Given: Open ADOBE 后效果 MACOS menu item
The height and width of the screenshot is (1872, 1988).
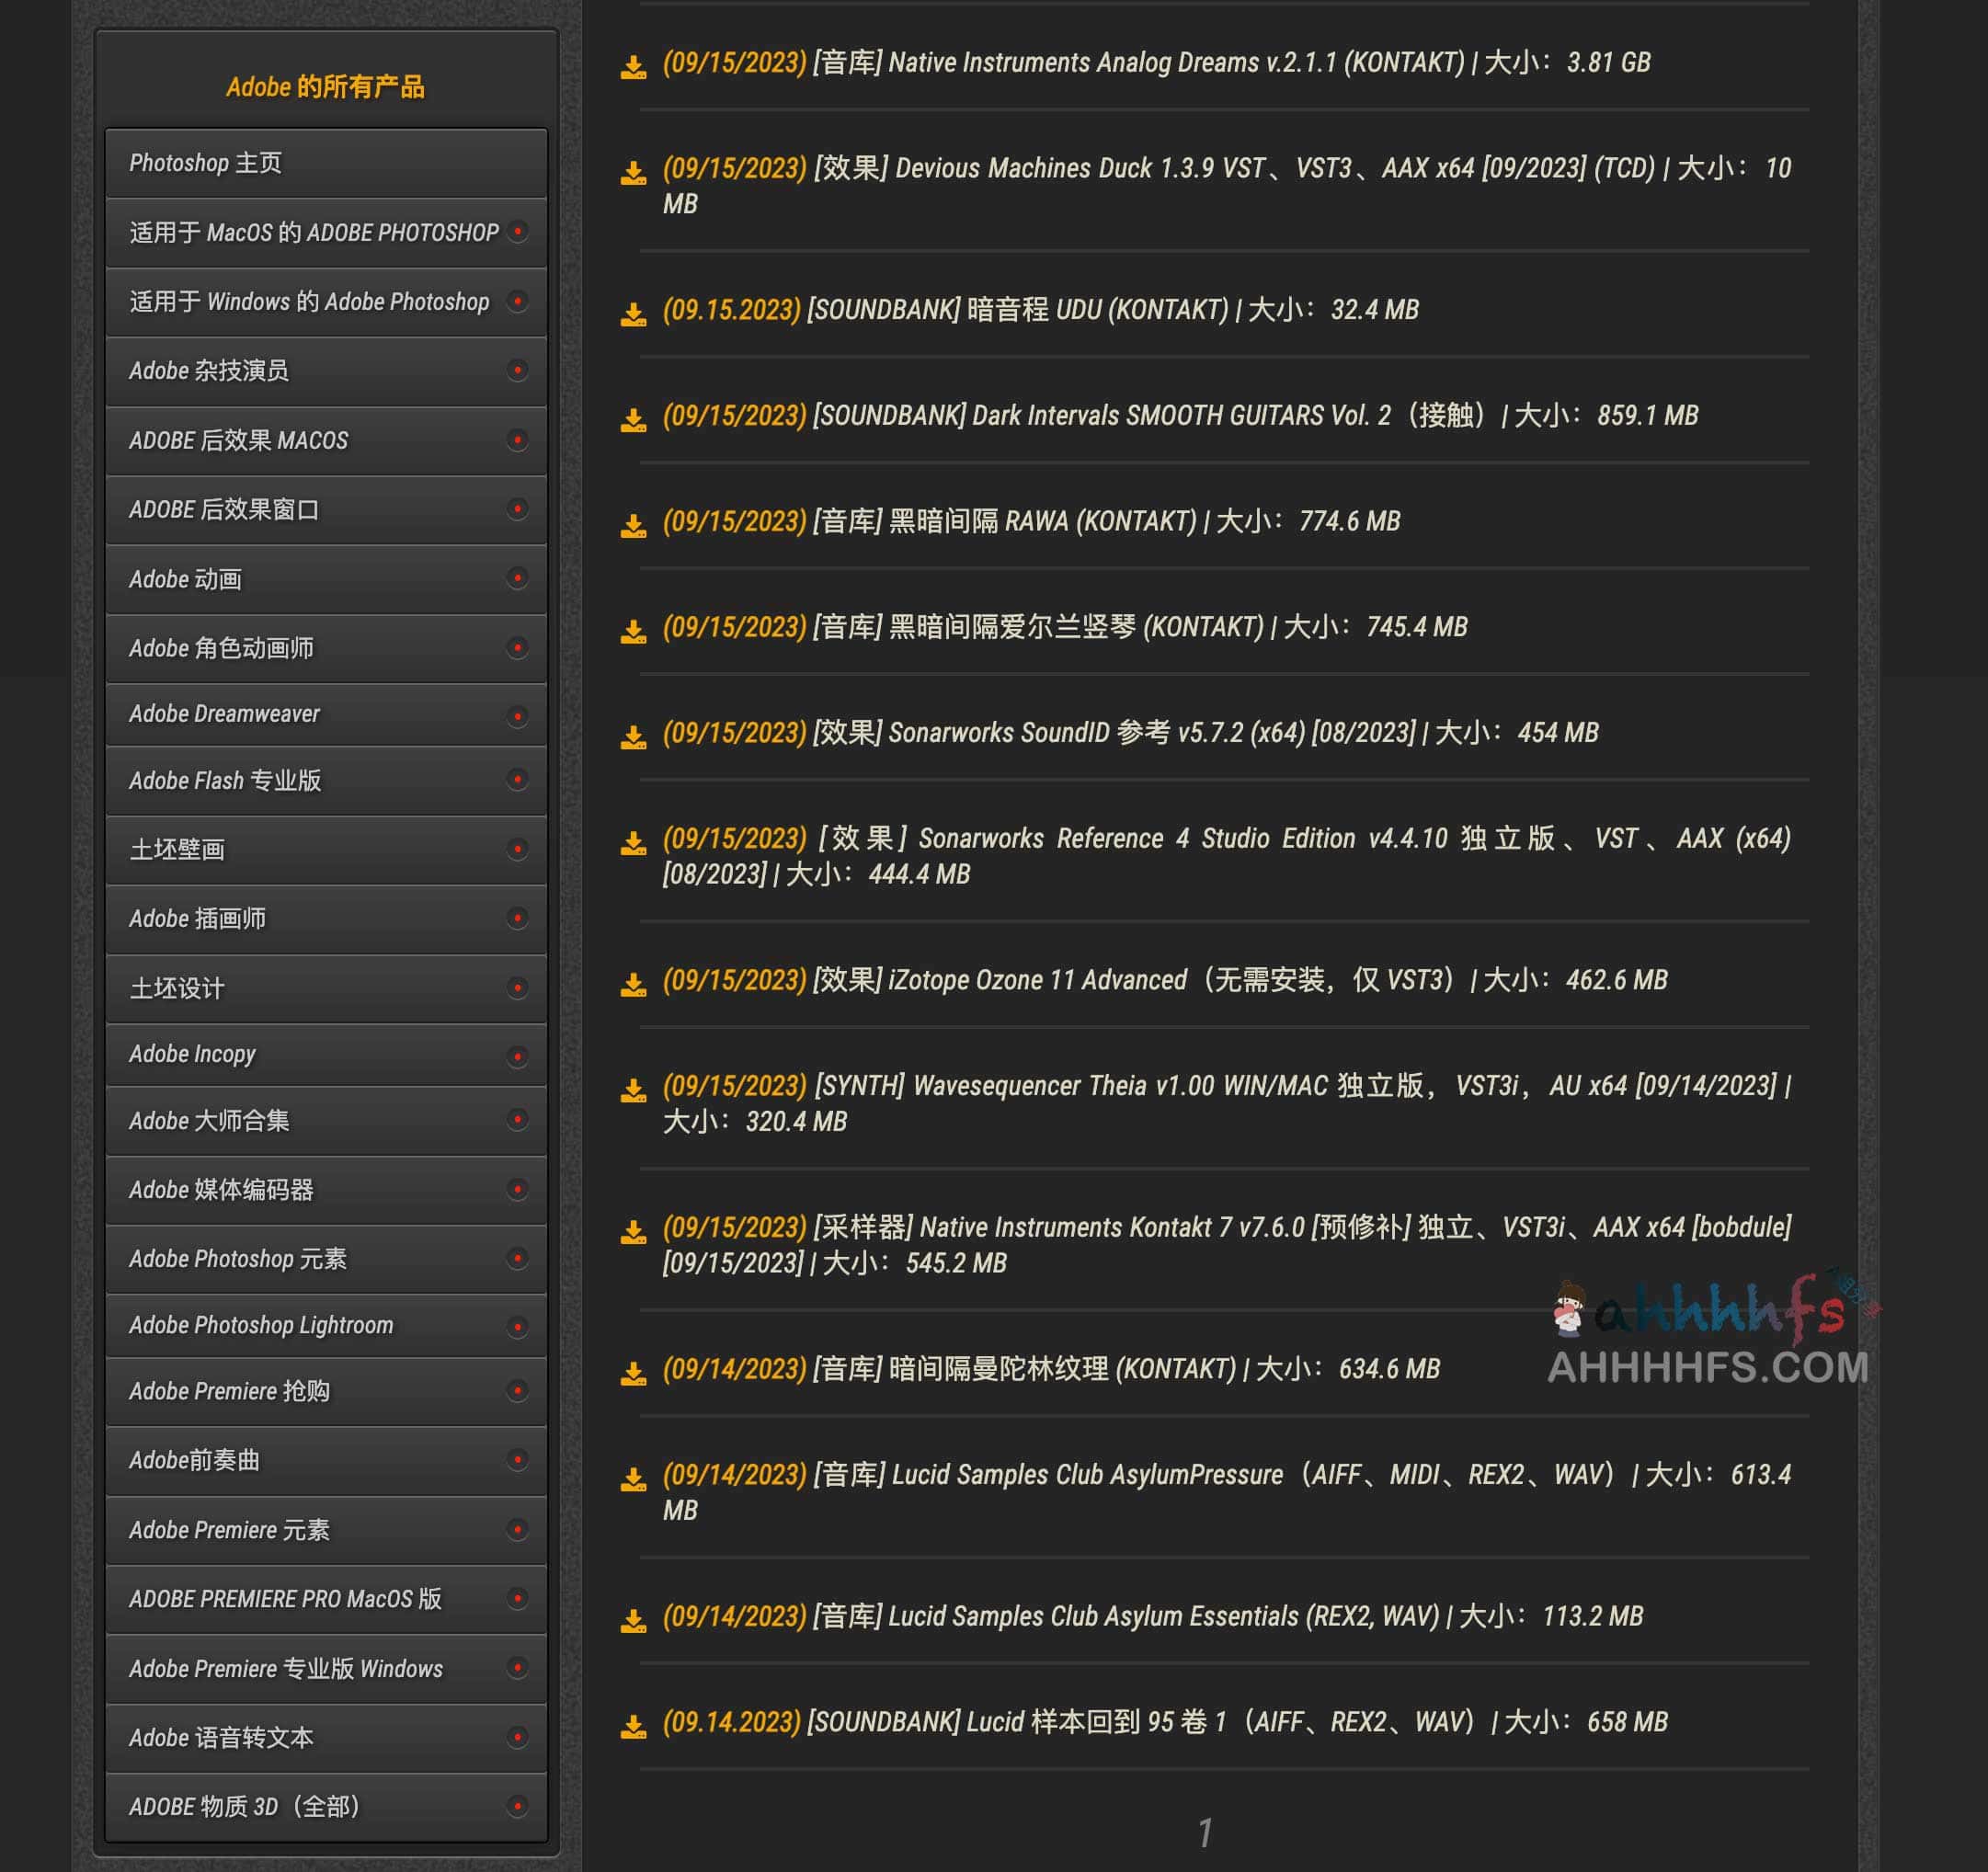Looking at the screenshot, I should click(326, 441).
